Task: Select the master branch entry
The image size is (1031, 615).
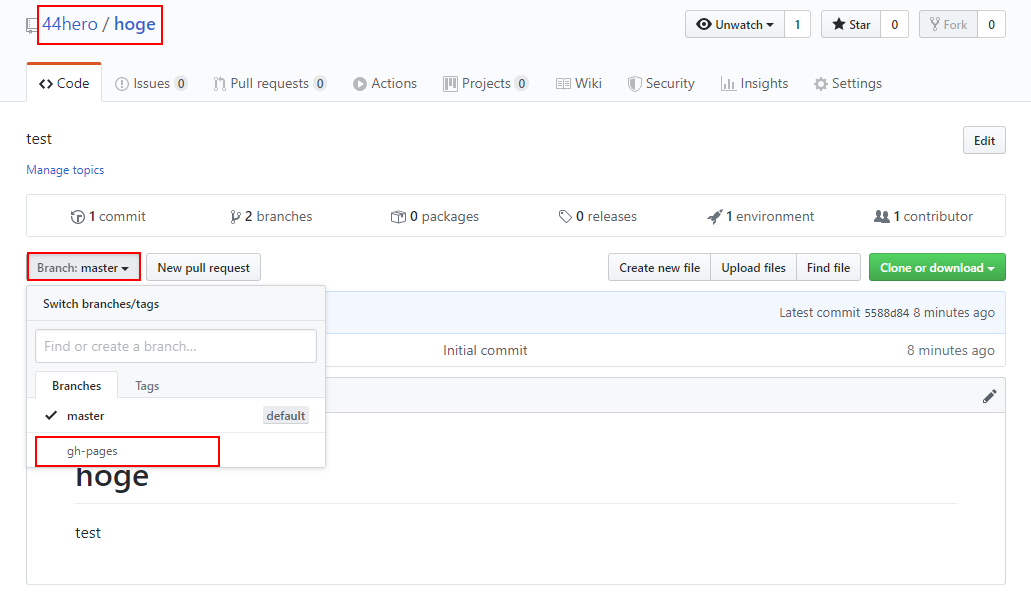Action: (x=176, y=416)
